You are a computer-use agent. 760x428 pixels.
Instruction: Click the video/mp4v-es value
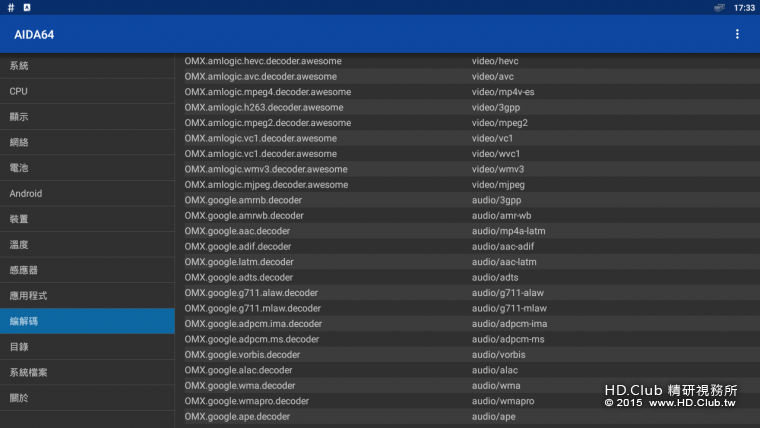click(x=503, y=92)
